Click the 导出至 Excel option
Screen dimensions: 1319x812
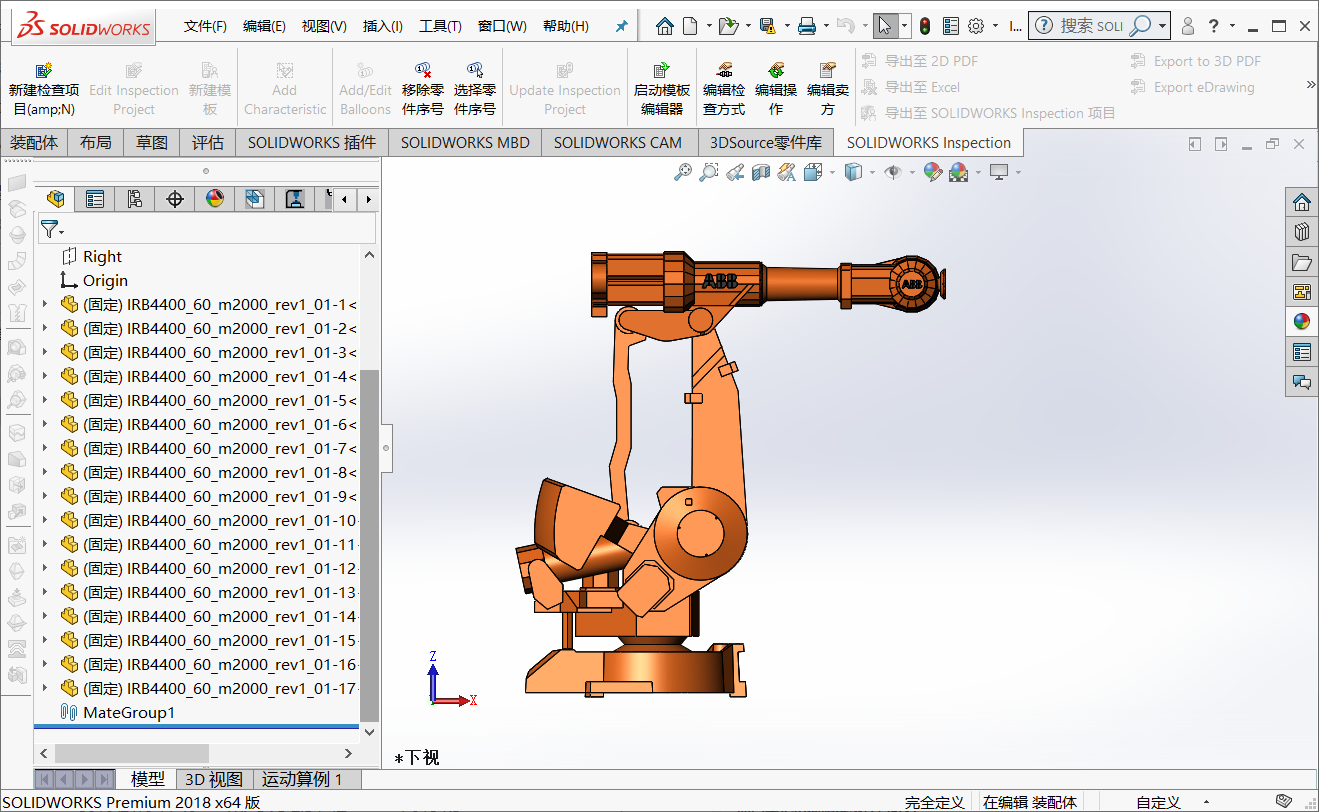tap(916, 87)
